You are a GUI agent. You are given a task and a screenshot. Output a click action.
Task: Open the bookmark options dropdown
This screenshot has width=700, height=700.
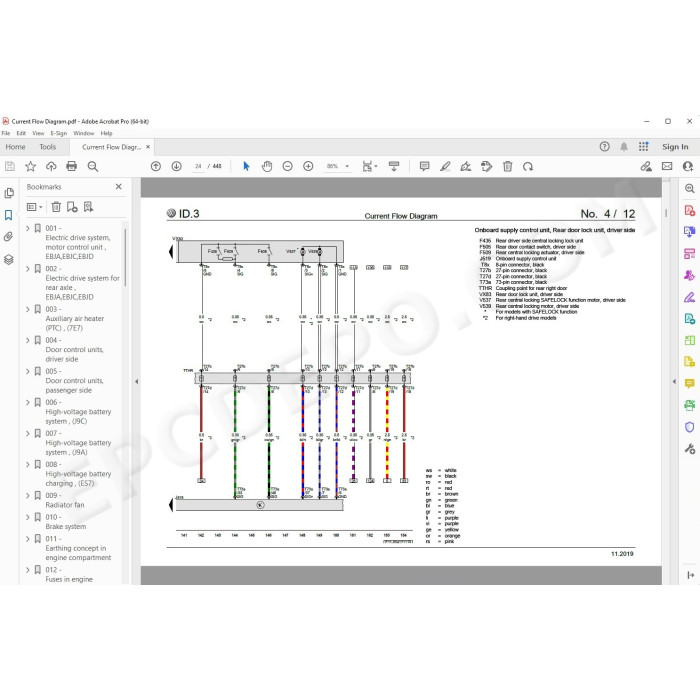click(34, 207)
